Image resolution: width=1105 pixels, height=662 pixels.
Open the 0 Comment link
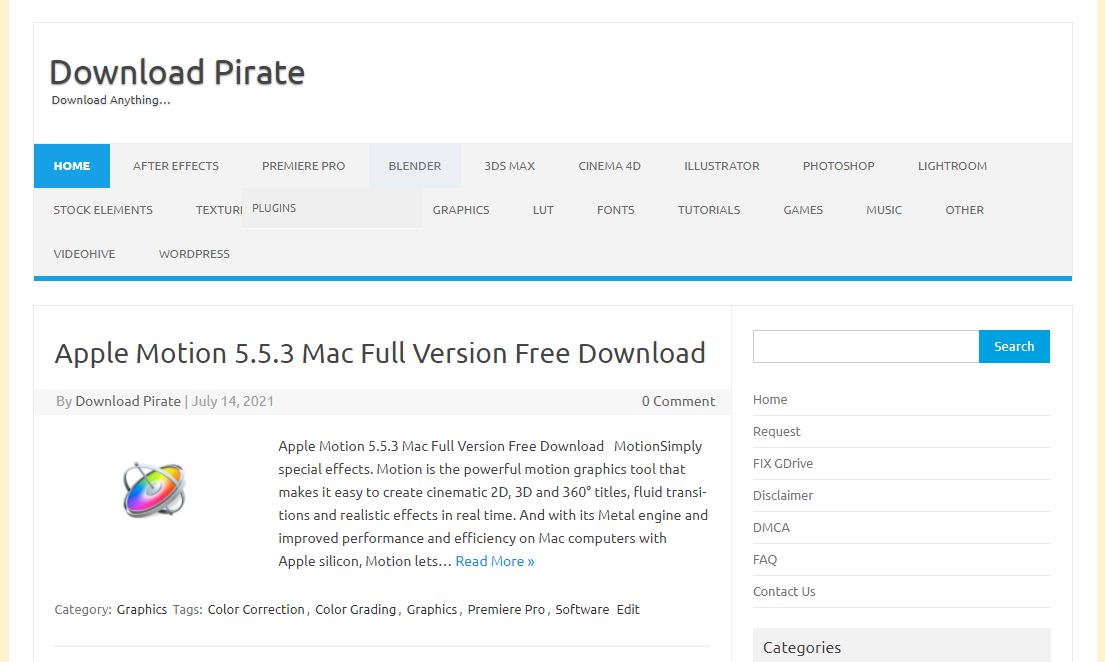pyautogui.click(x=678, y=401)
